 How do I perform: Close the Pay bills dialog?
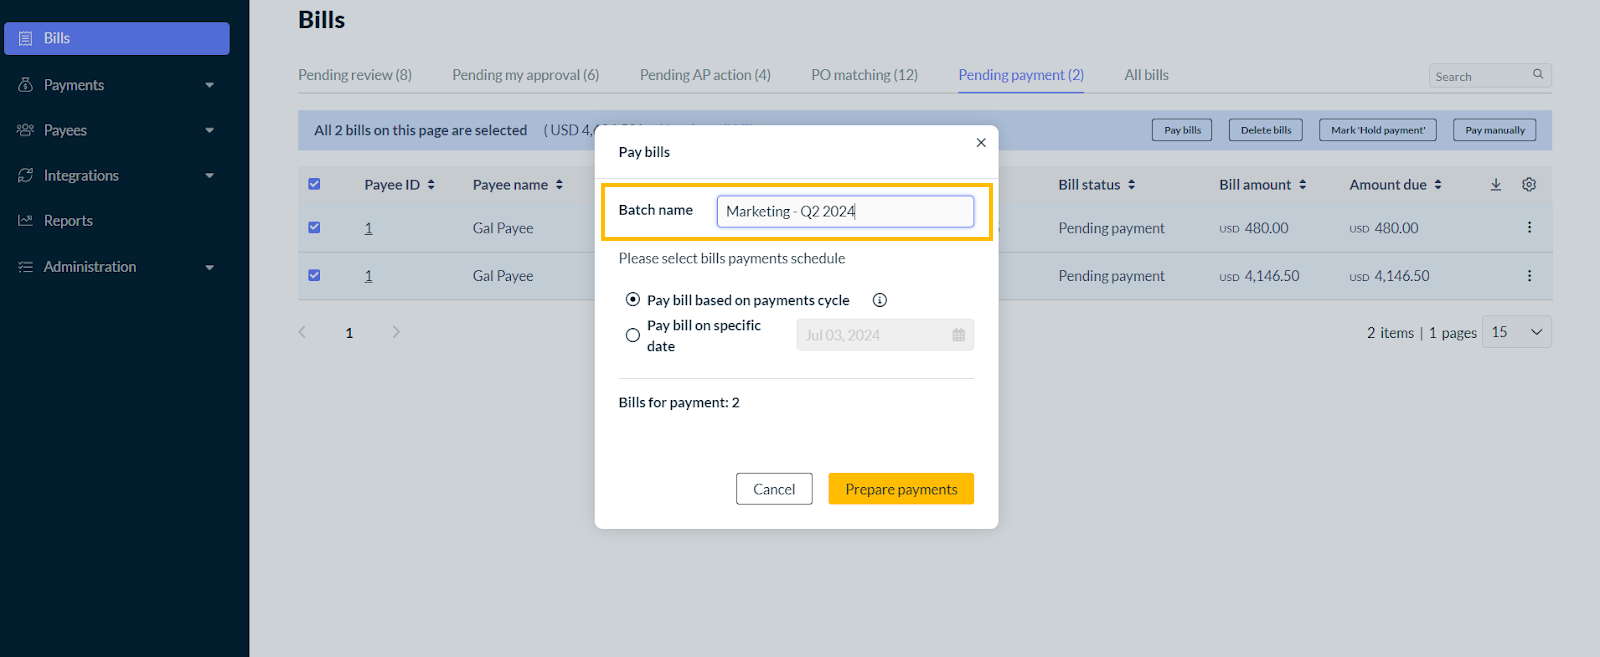pyautogui.click(x=981, y=143)
